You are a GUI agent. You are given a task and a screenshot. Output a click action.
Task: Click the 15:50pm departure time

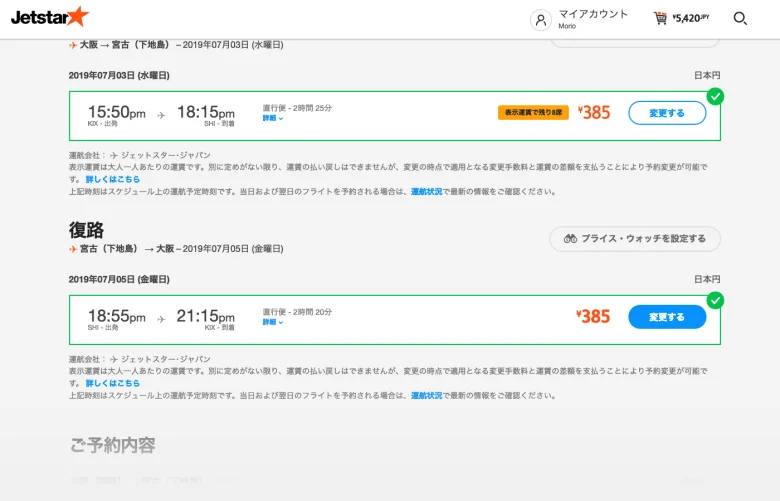pos(116,112)
